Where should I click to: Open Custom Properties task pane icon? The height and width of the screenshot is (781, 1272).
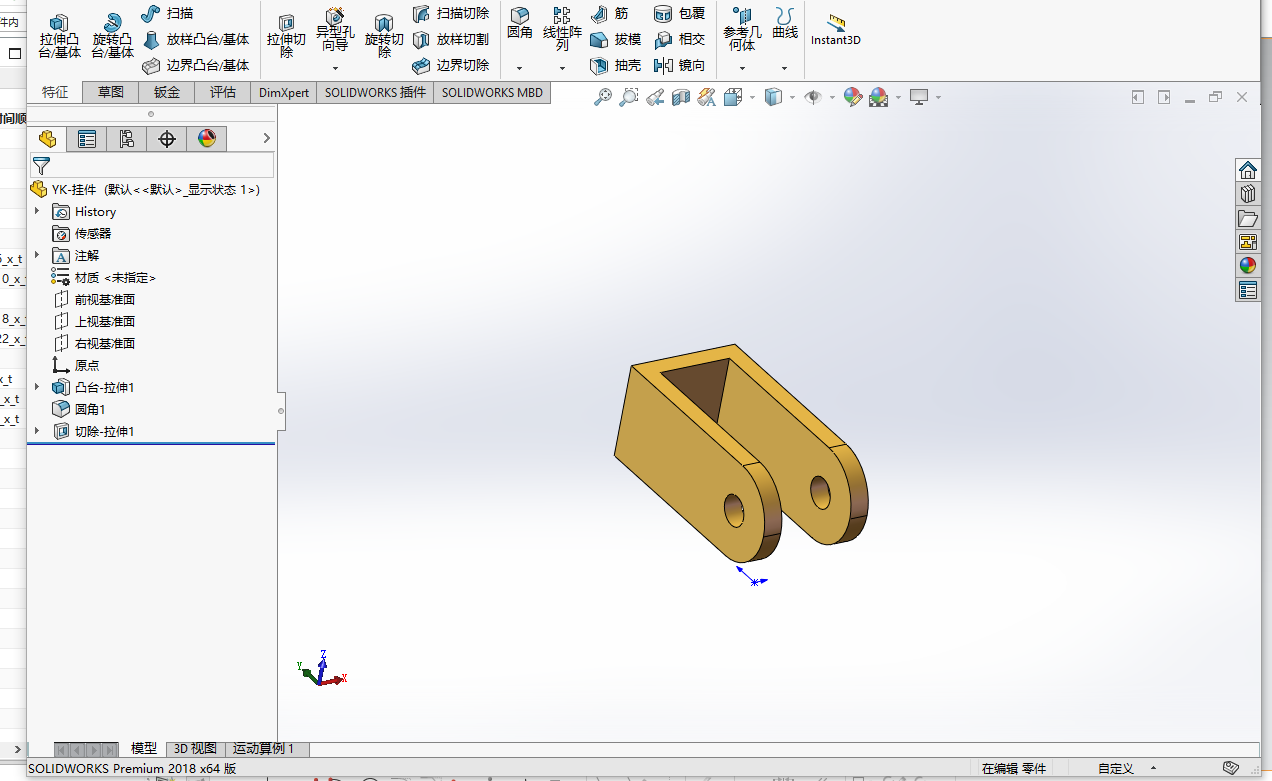[x=1247, y=290]
